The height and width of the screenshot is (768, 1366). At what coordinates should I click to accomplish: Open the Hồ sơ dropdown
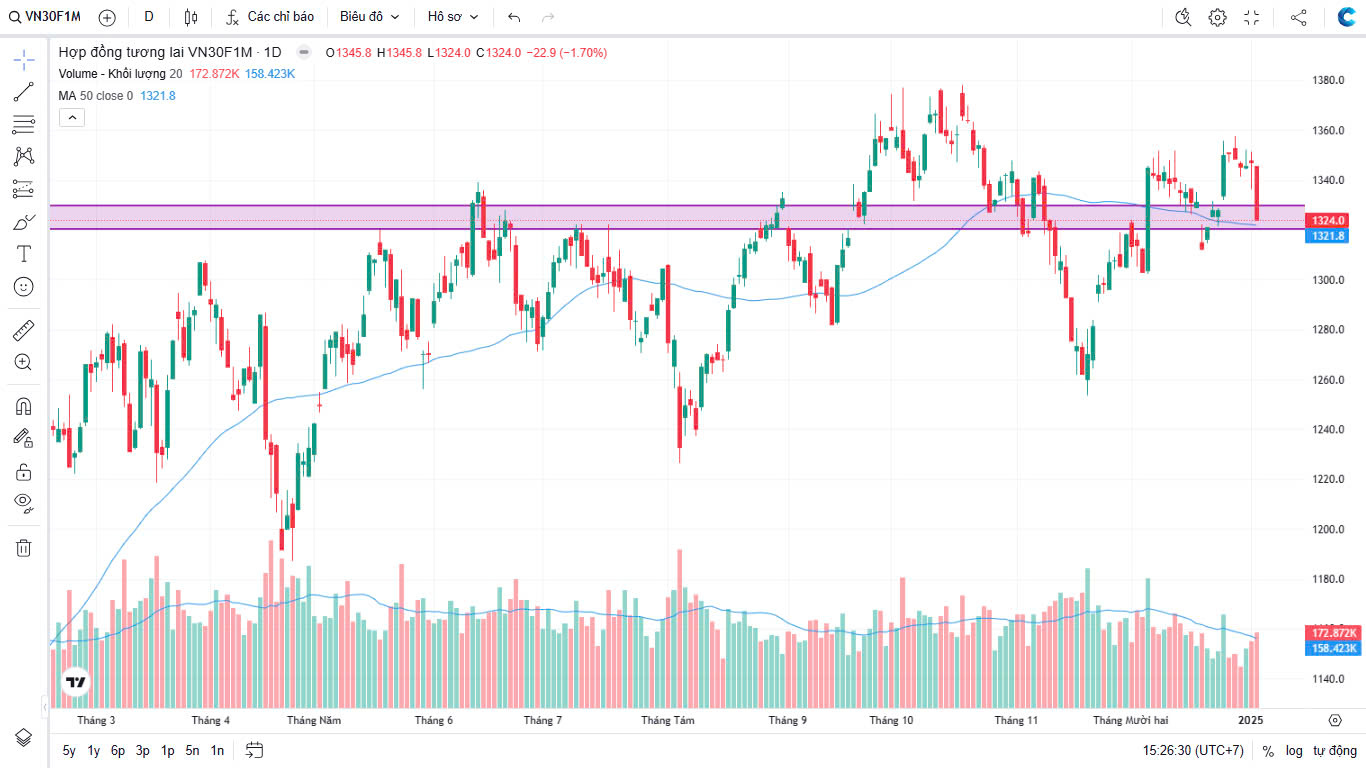pos(453,17)
